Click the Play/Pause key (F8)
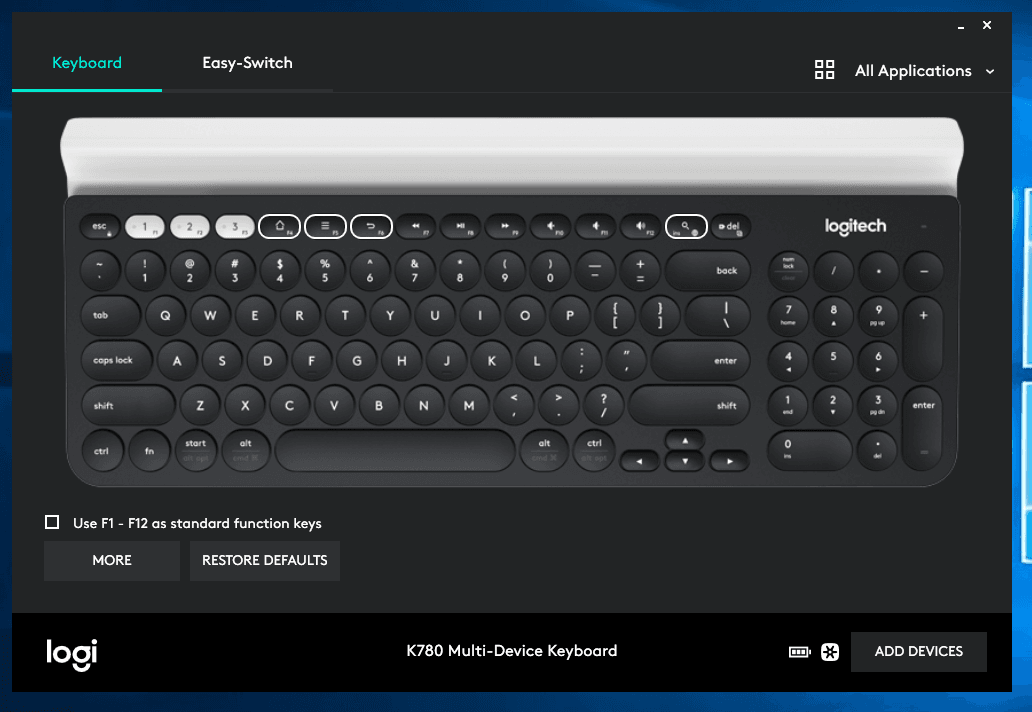The height and width of the screenshot is (712, 1032). [461, 227]
